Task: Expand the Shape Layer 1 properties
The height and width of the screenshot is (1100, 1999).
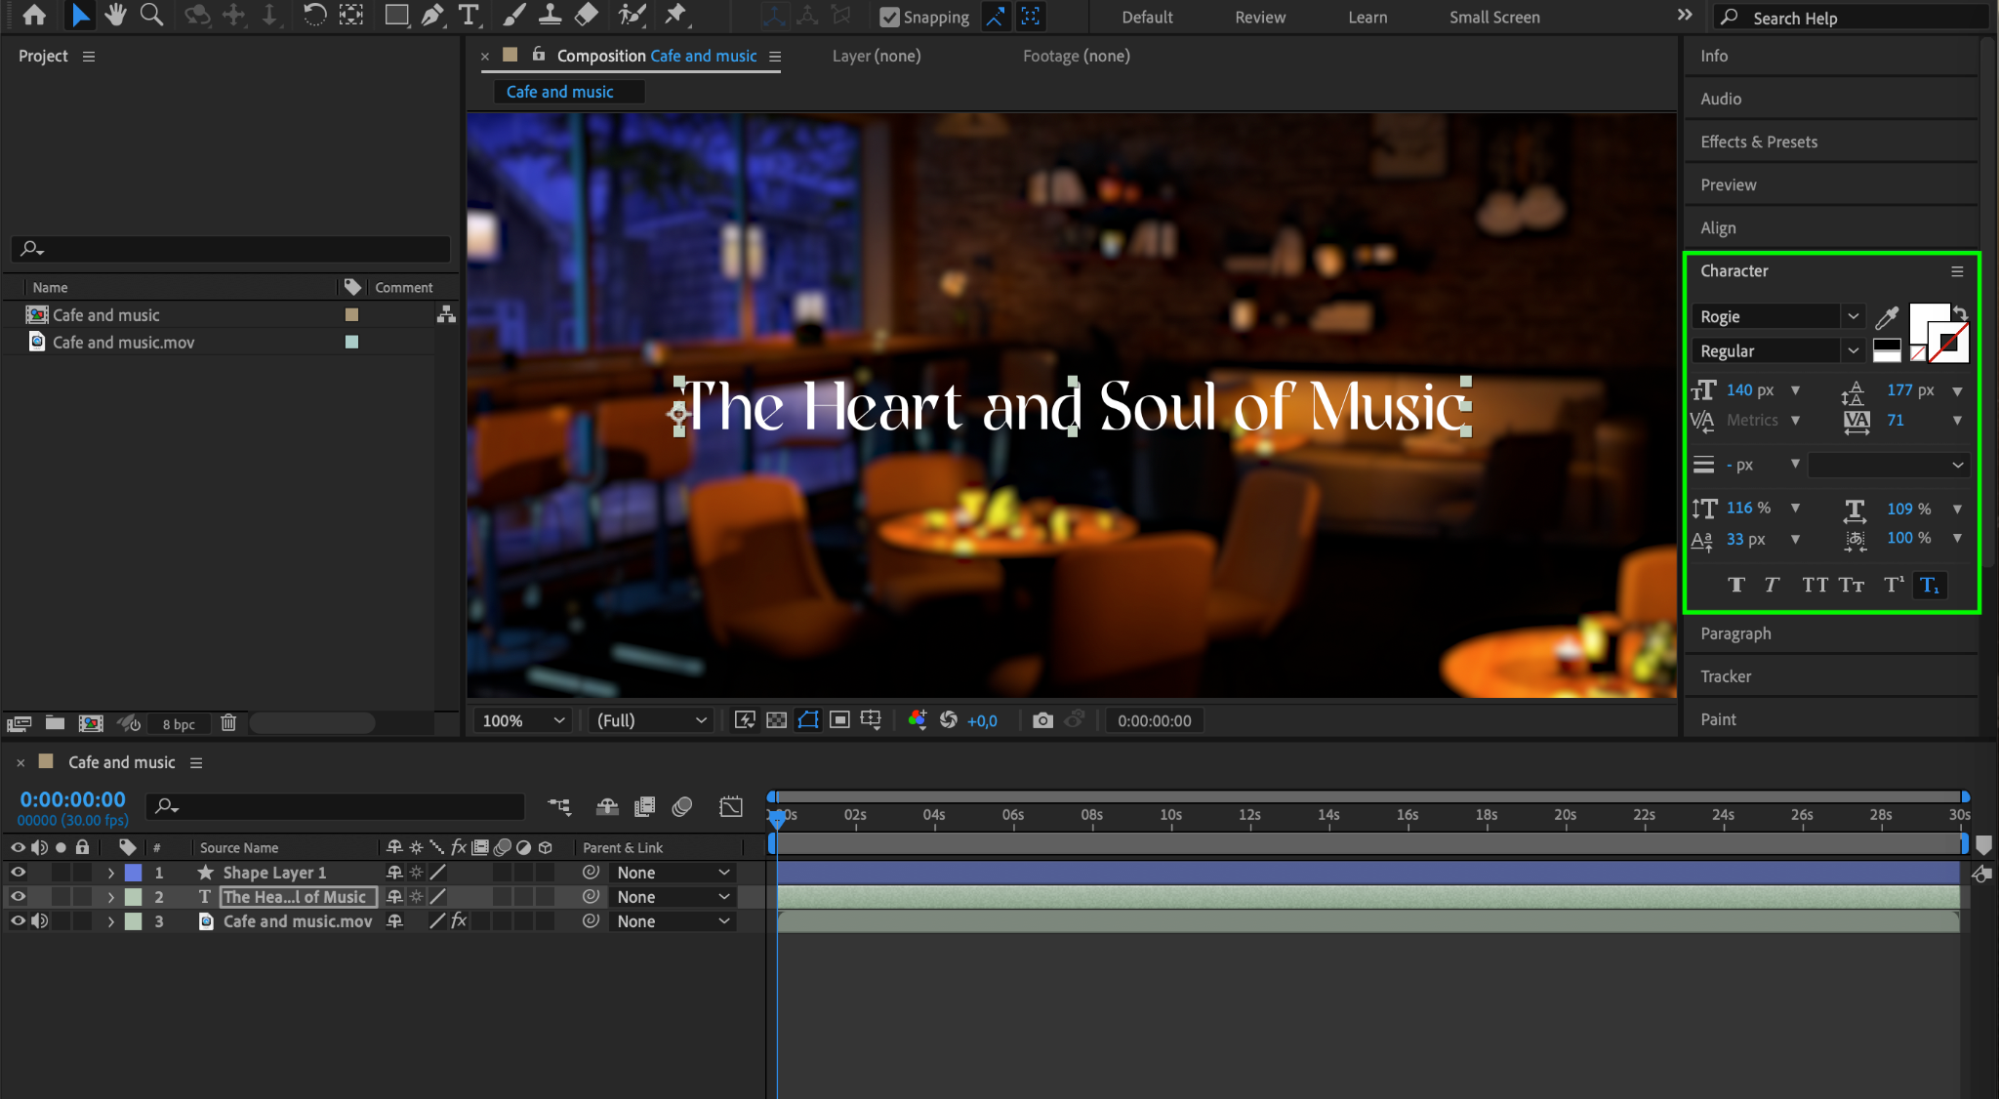Action: [111, 872]
